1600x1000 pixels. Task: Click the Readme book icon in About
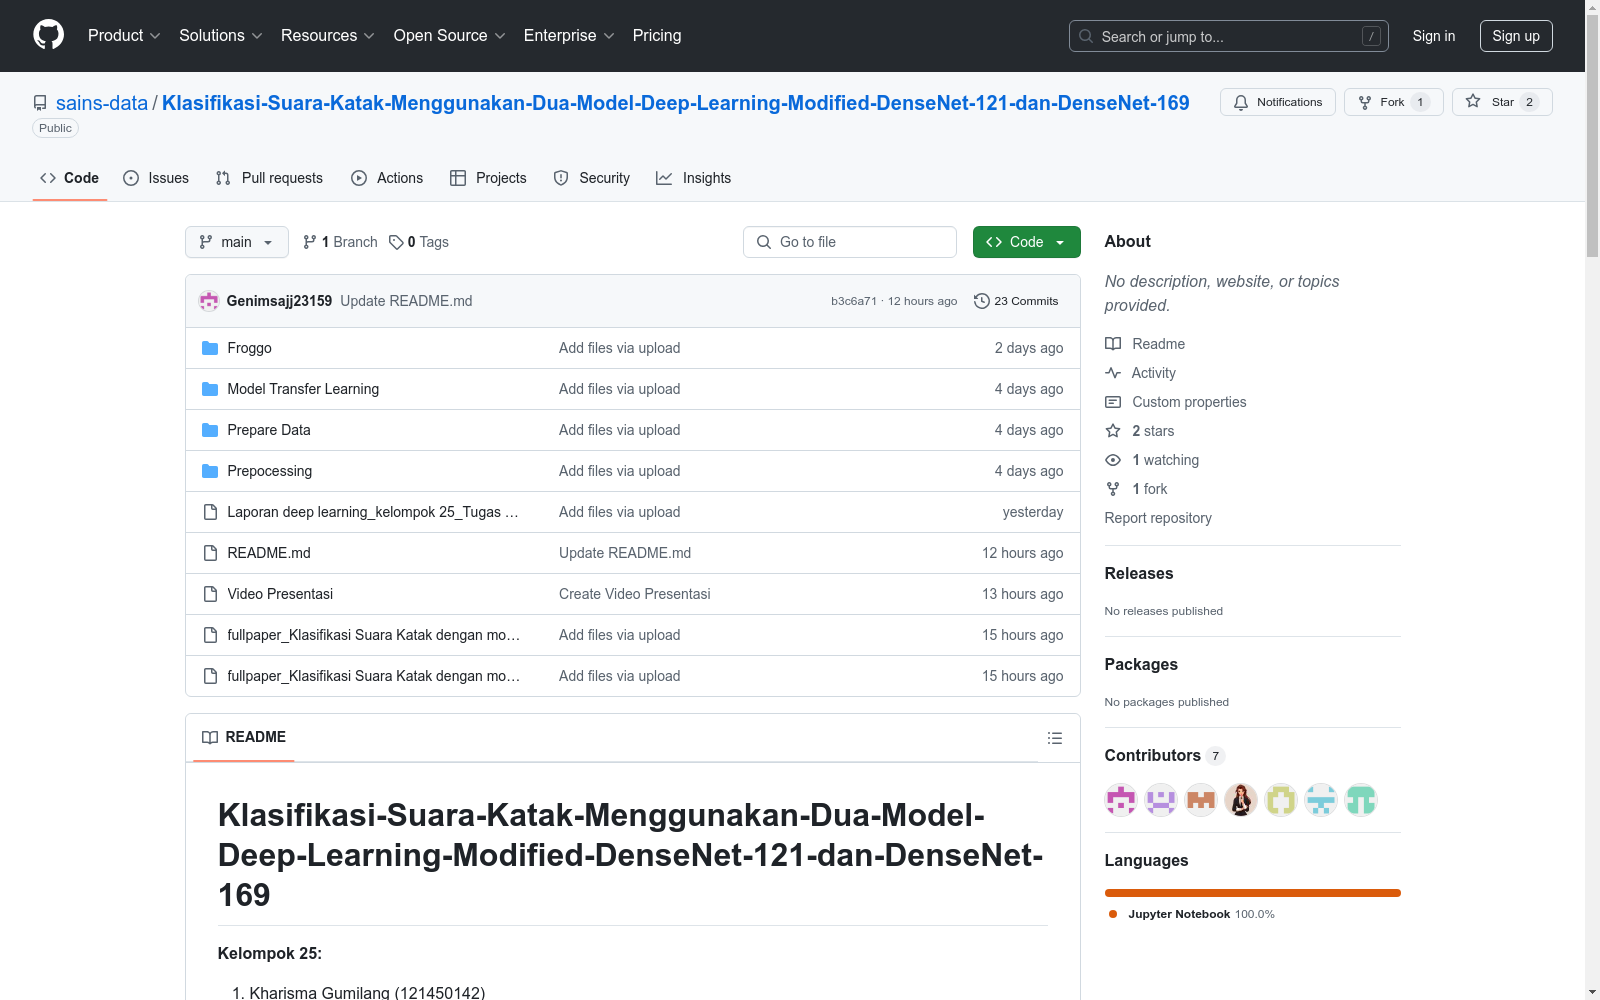pos(1113,344)
